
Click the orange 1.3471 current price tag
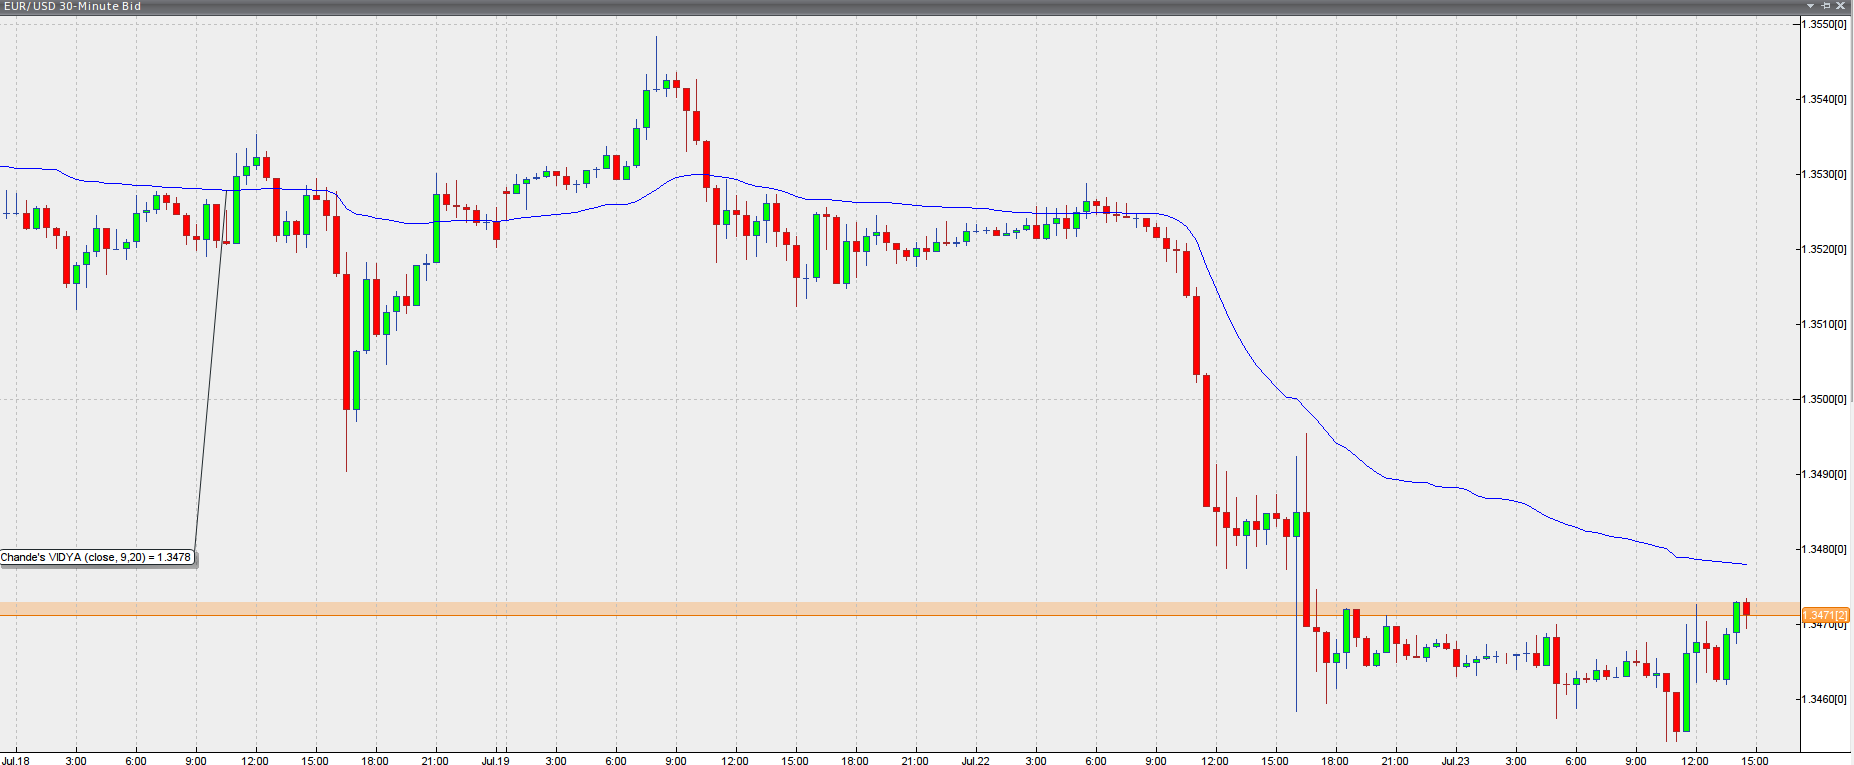click(x=1825, y=615)
